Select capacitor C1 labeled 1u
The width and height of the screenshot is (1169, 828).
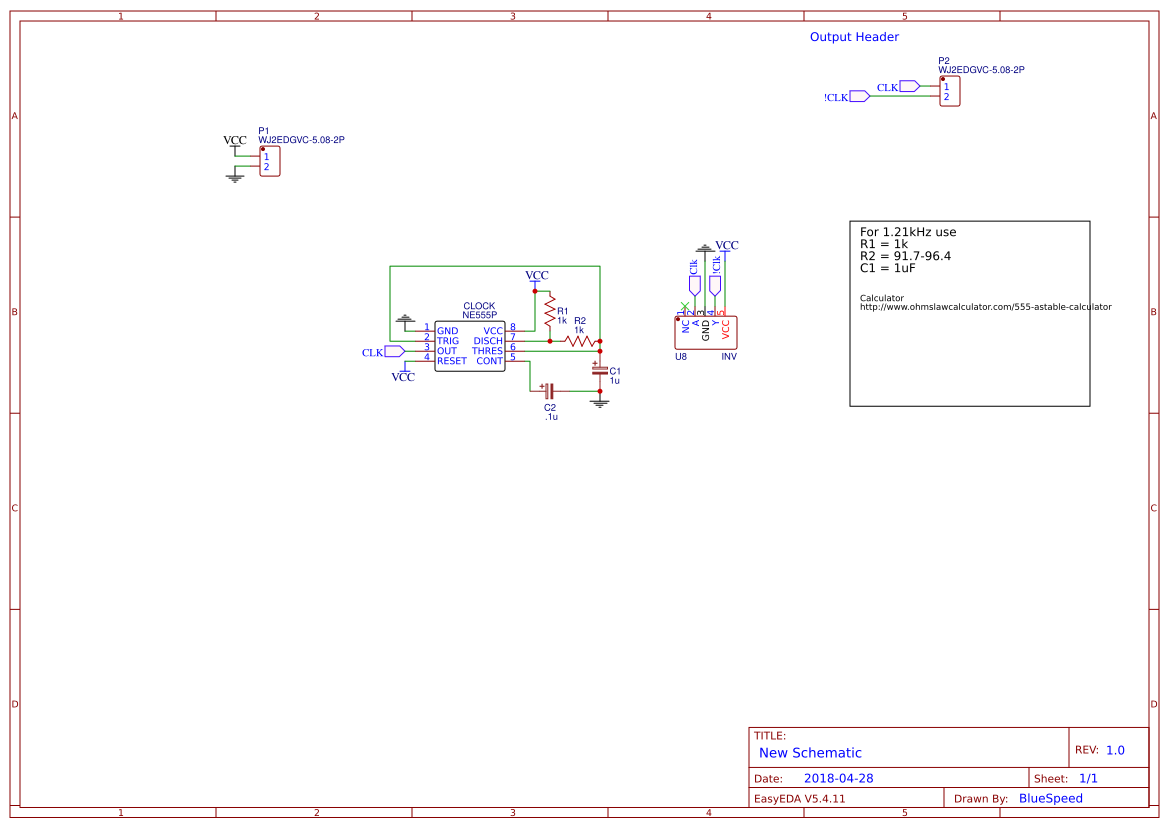click(x=600, y=372)
